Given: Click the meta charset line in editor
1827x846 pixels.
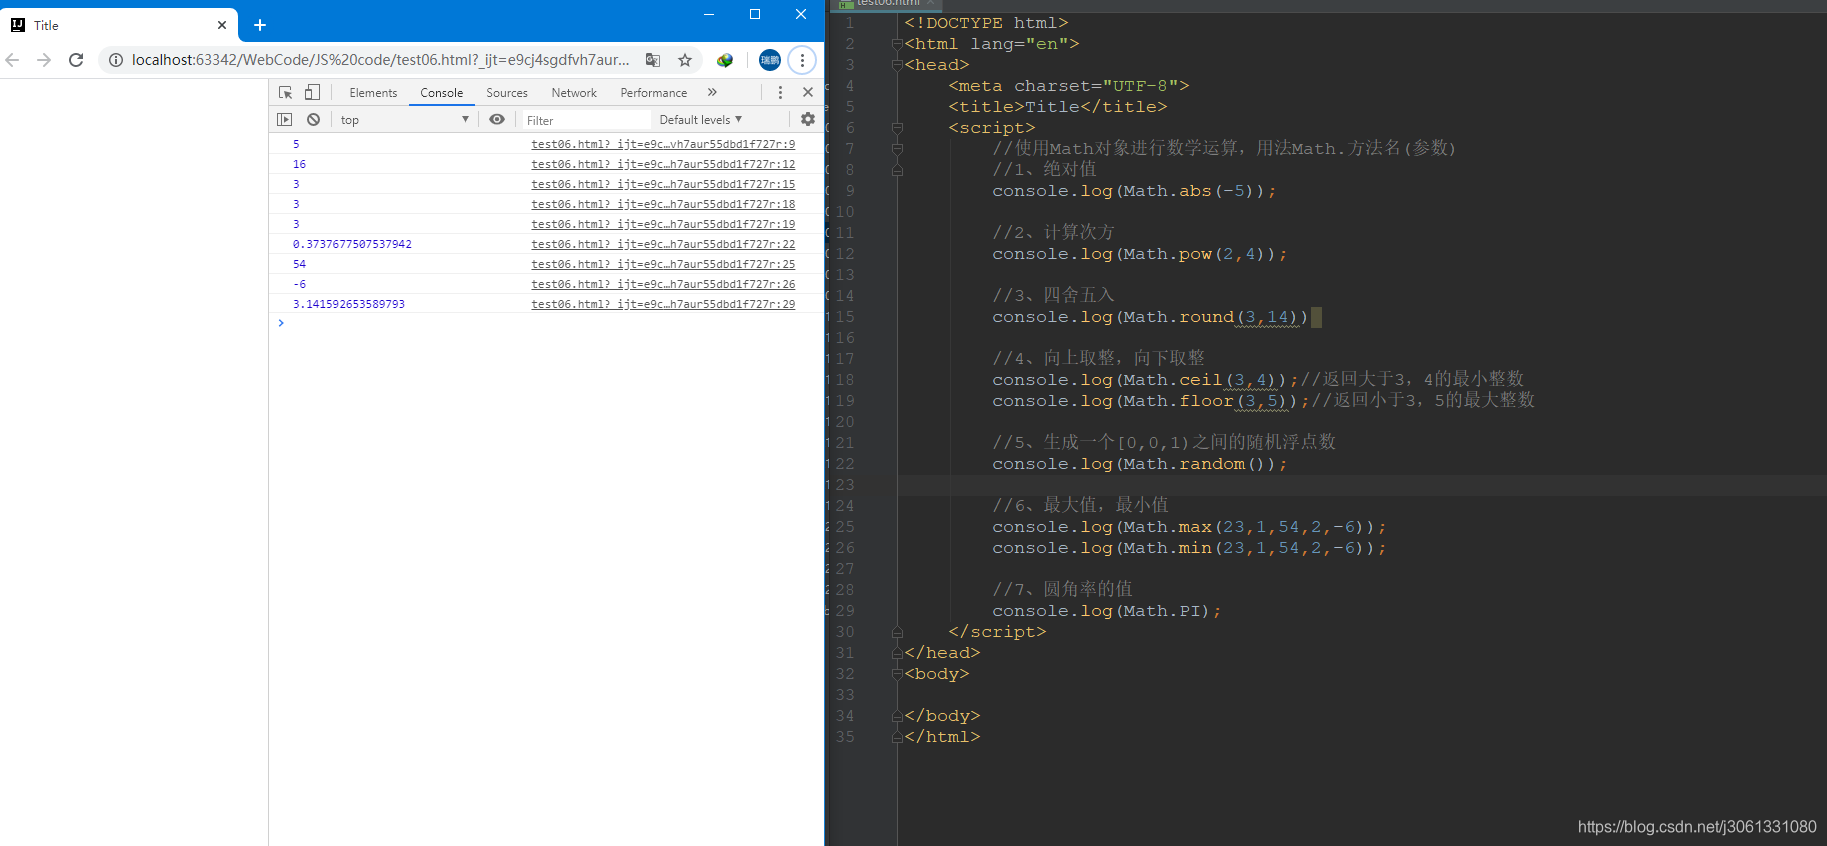Looking at the screenshot, I should pos(1069,86).
